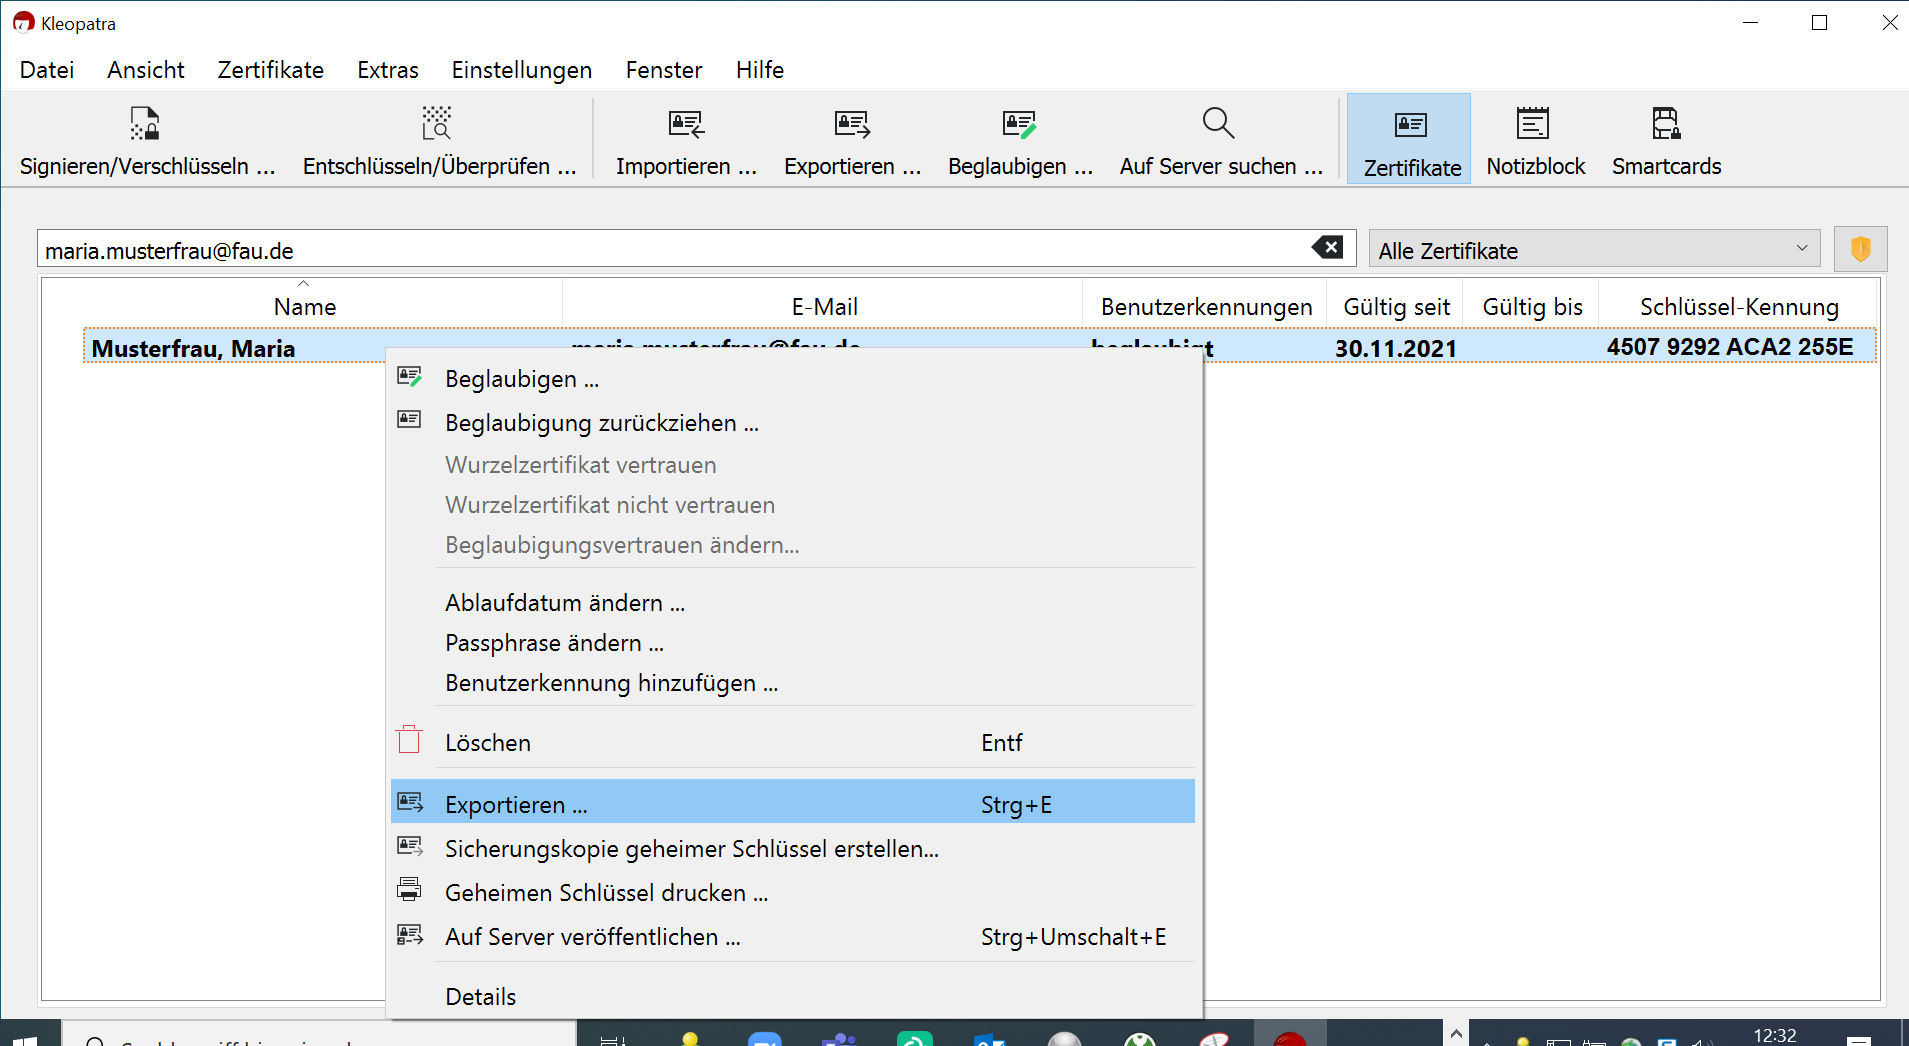Select Exportieren in the context menu
1909x1046 pixels.
(x=516, y=805)
